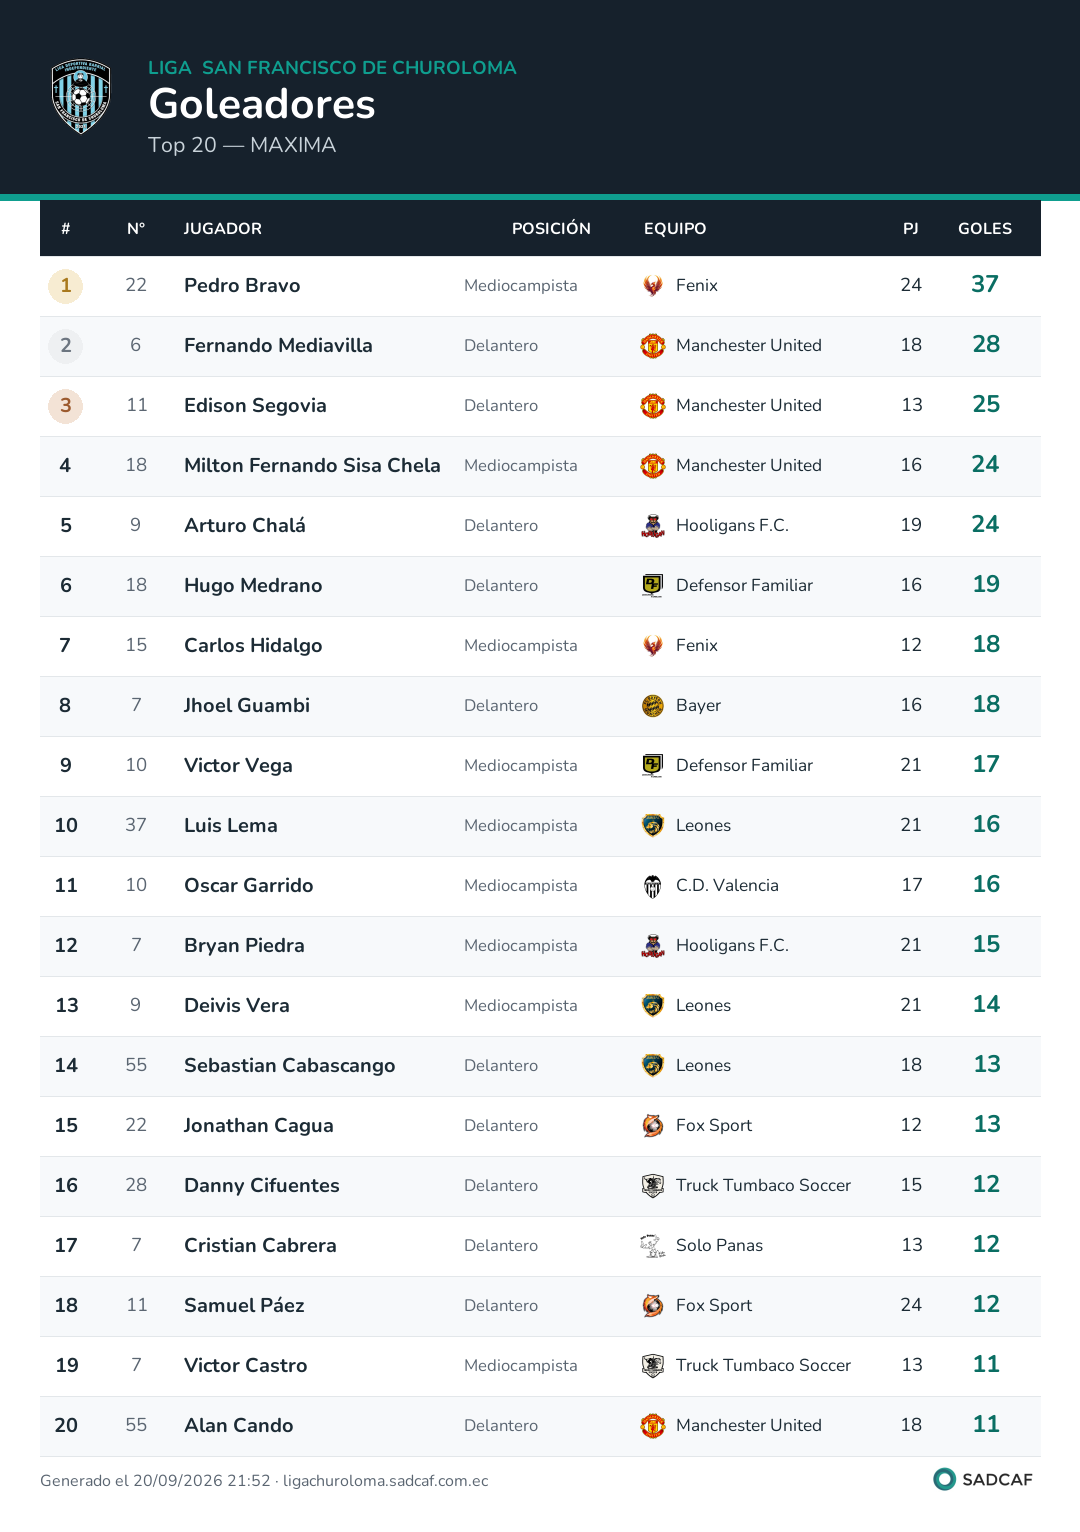Select player name Milton Fernando Sisa Chela
Image resolution: width=1080 pixels, height=1532 pixels.
click(x=312, y=465)
